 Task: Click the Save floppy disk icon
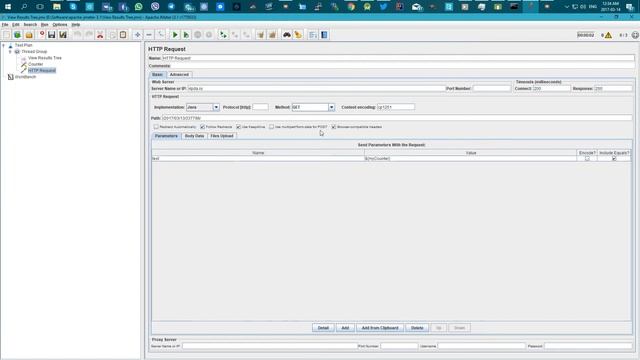click(51, 35)
